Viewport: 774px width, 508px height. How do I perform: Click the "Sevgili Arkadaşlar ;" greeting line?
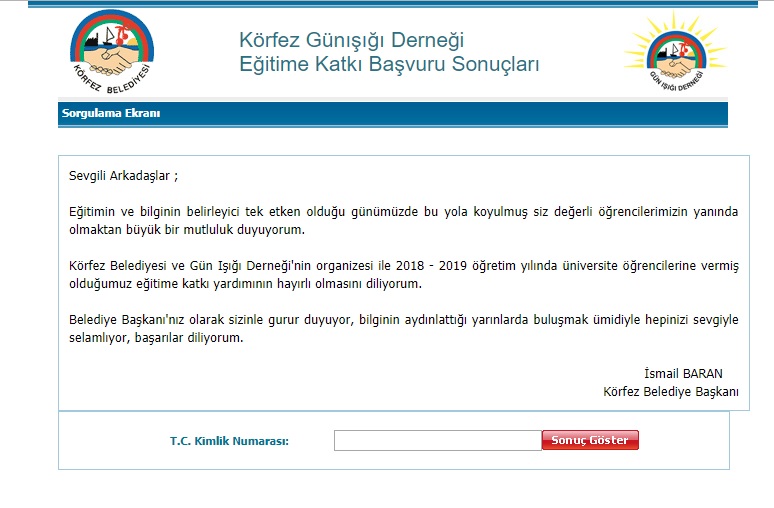tap(123, 176)
